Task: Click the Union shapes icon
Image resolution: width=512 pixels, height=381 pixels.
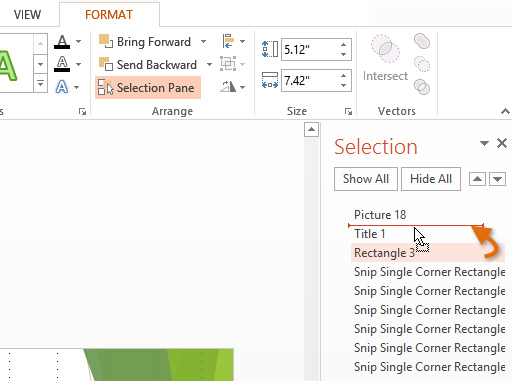Action: pyautogui.click(x=422, y=41)
